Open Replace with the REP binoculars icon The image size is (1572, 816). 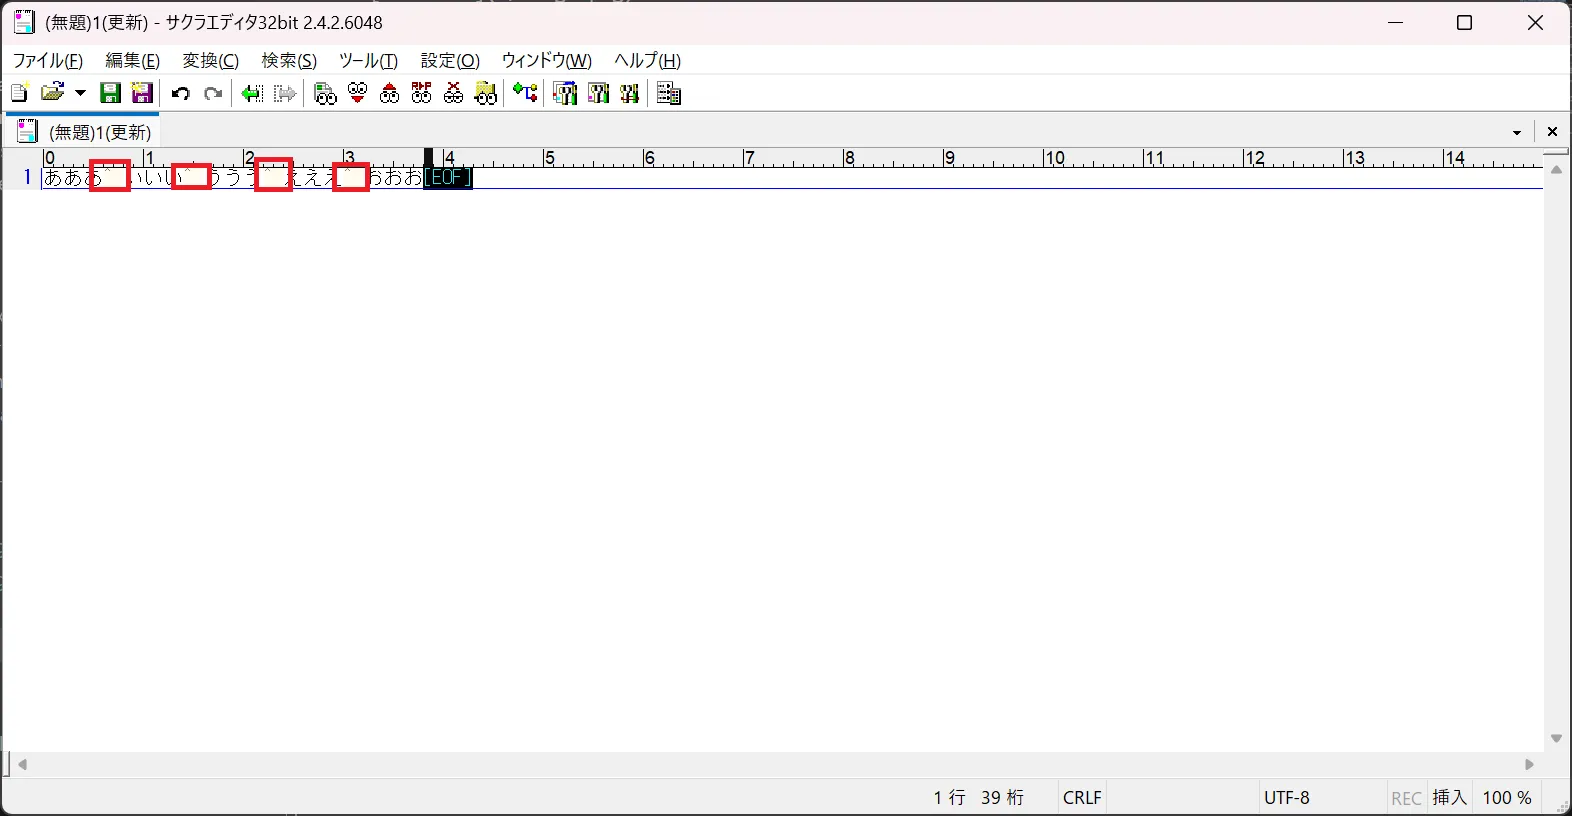click(421, 93)
